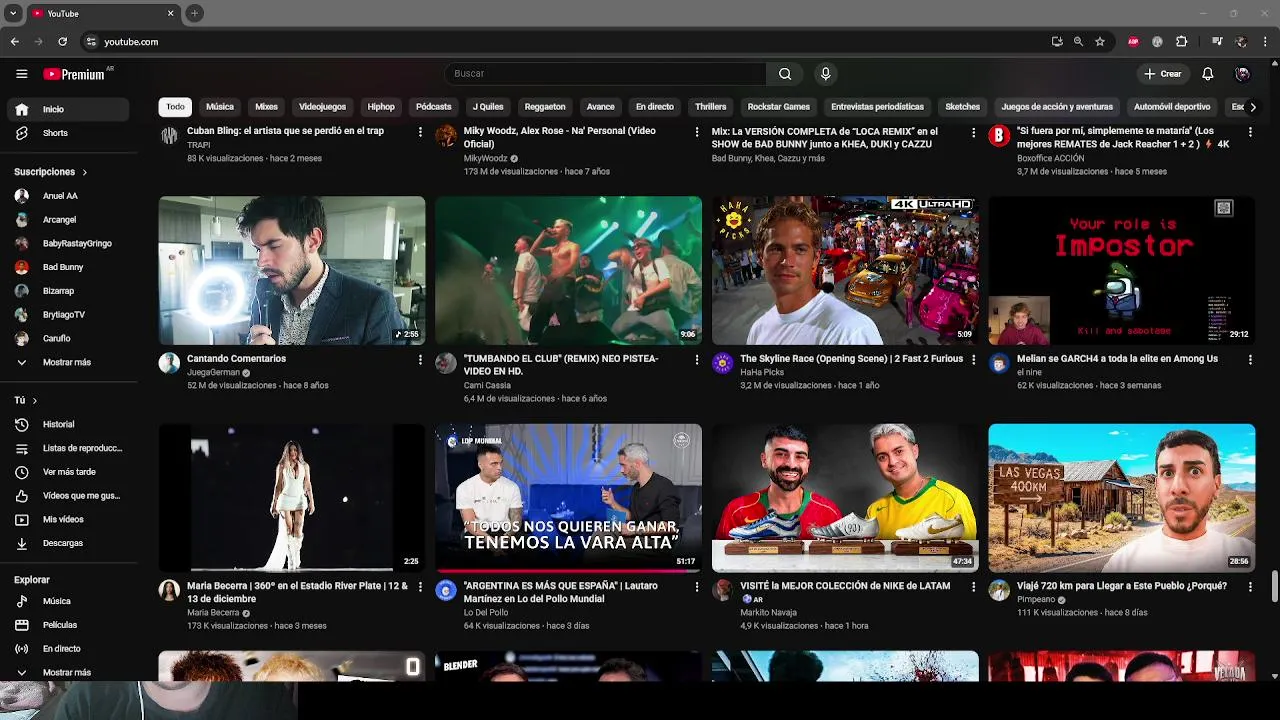This screenshot has height=720, width=1280.
Task: Reload the page in browser toolbar
Action: tap(62, 41)
